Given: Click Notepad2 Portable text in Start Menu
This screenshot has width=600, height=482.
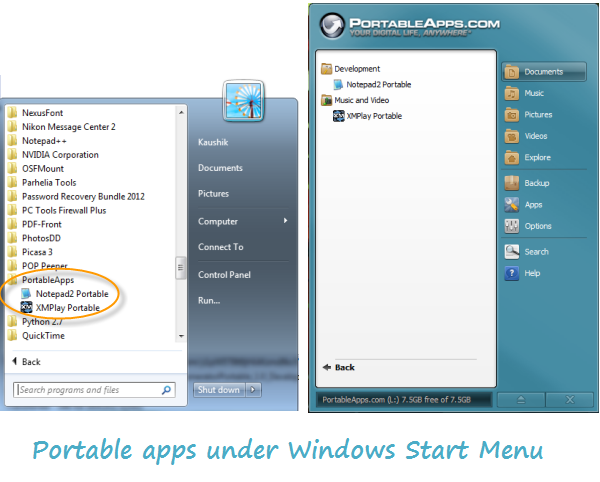Looking at the screenshot, I should click(72, 294).
